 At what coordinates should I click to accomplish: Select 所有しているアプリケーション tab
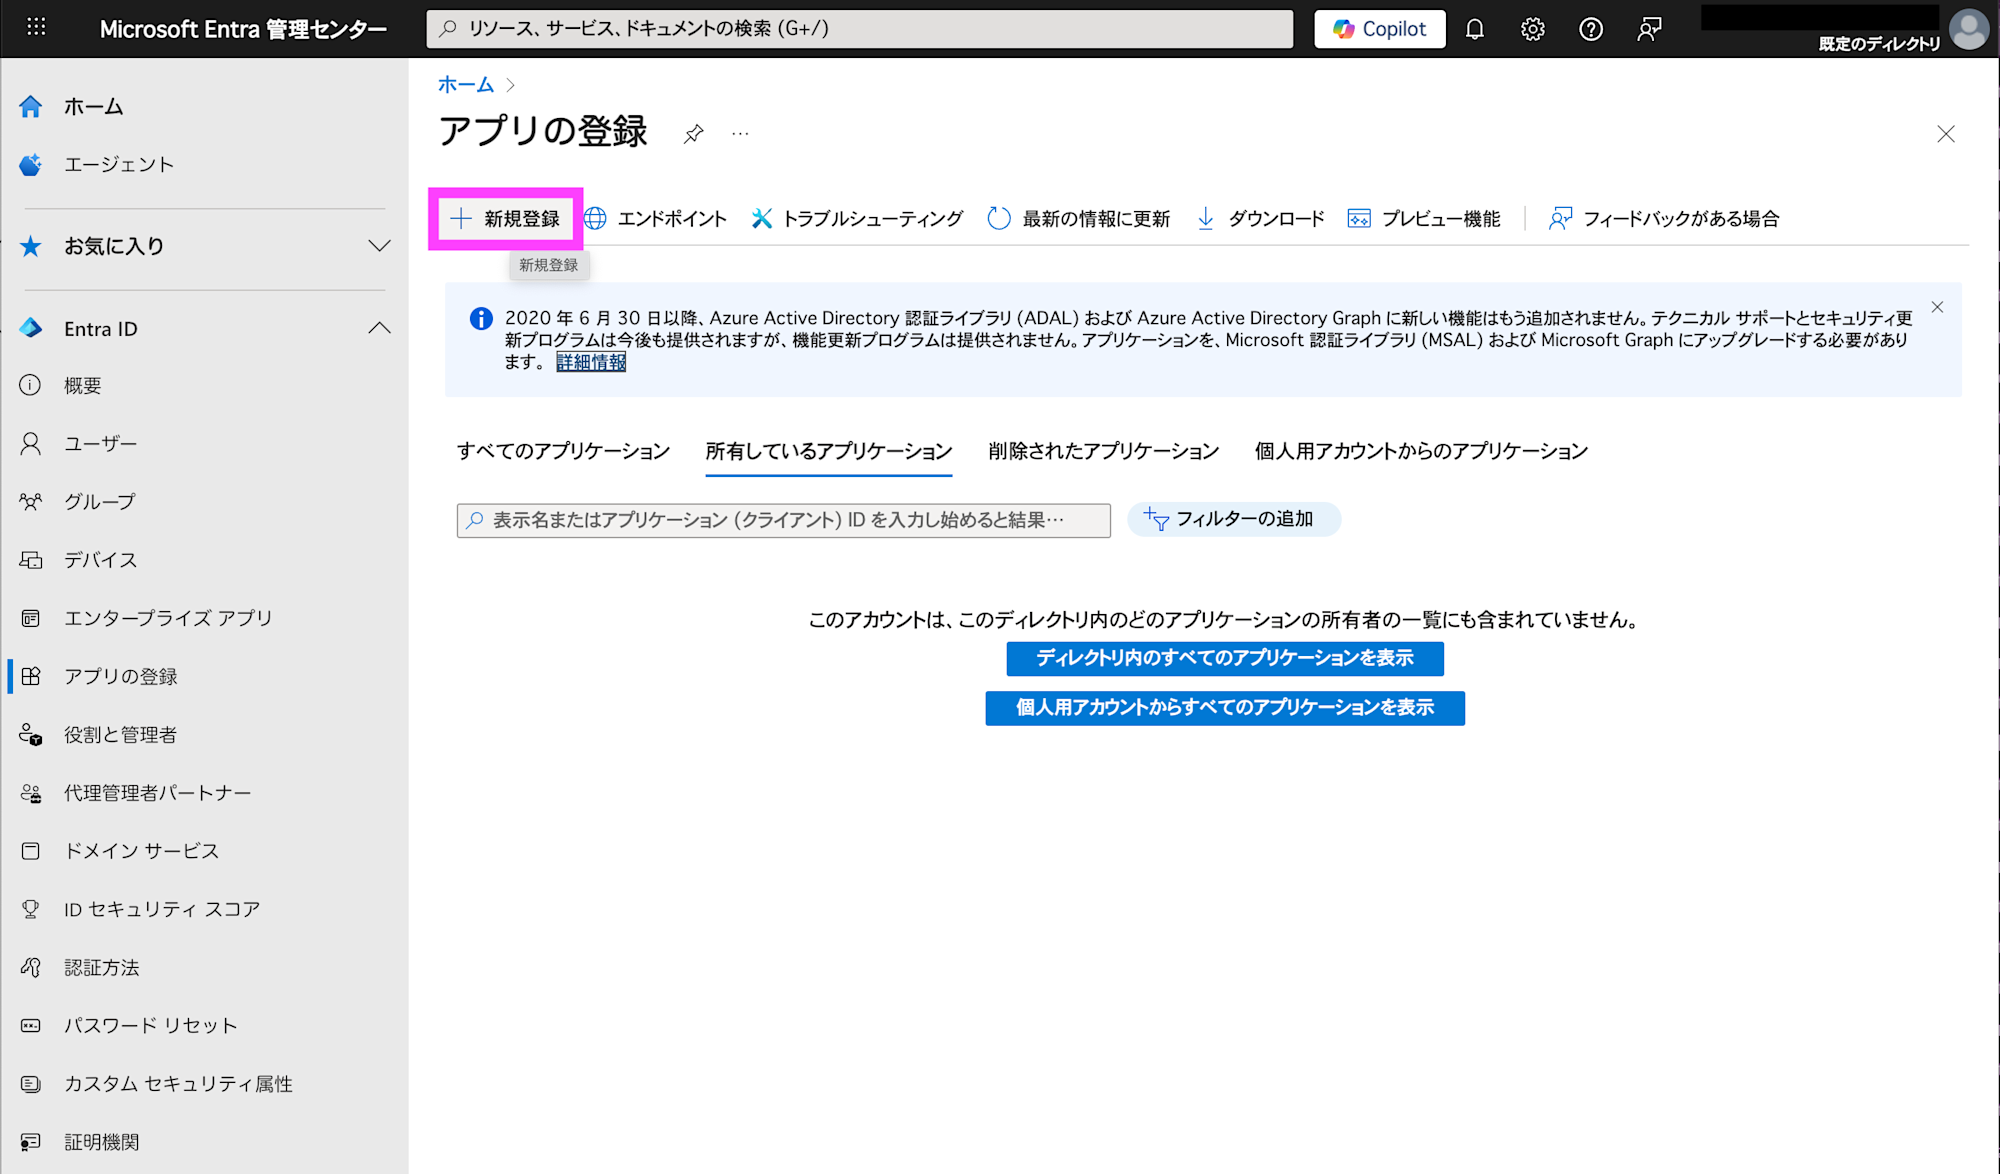coord(829,451)
